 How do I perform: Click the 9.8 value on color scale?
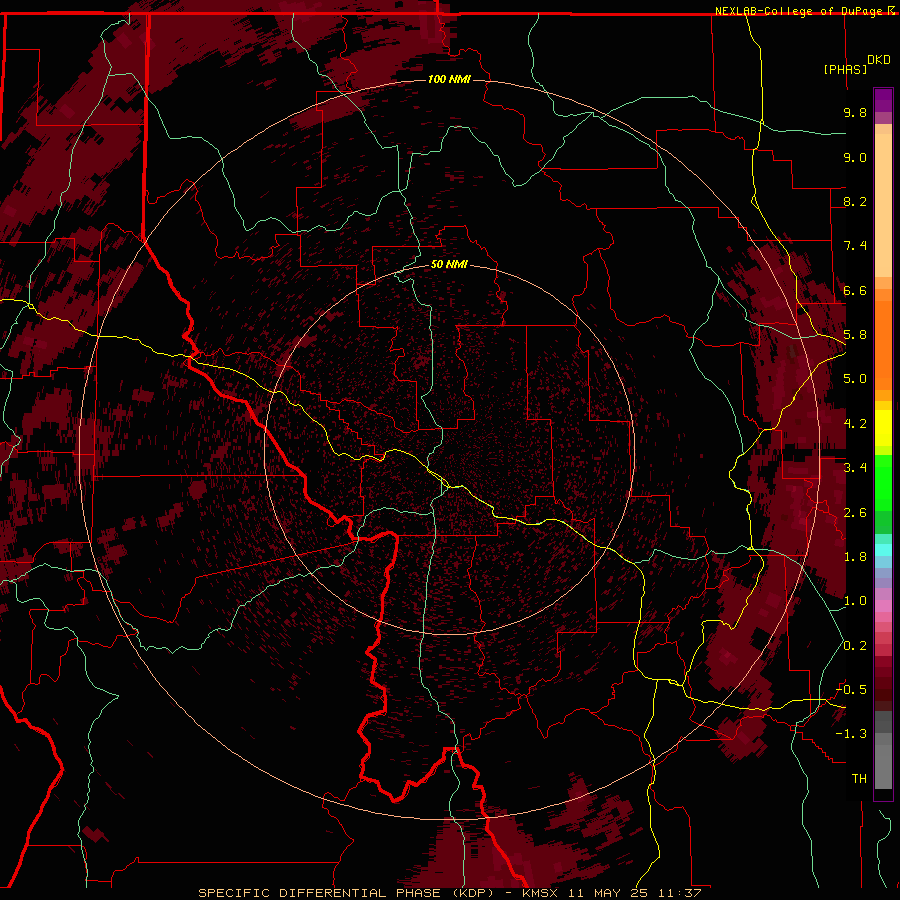(855, 112)
